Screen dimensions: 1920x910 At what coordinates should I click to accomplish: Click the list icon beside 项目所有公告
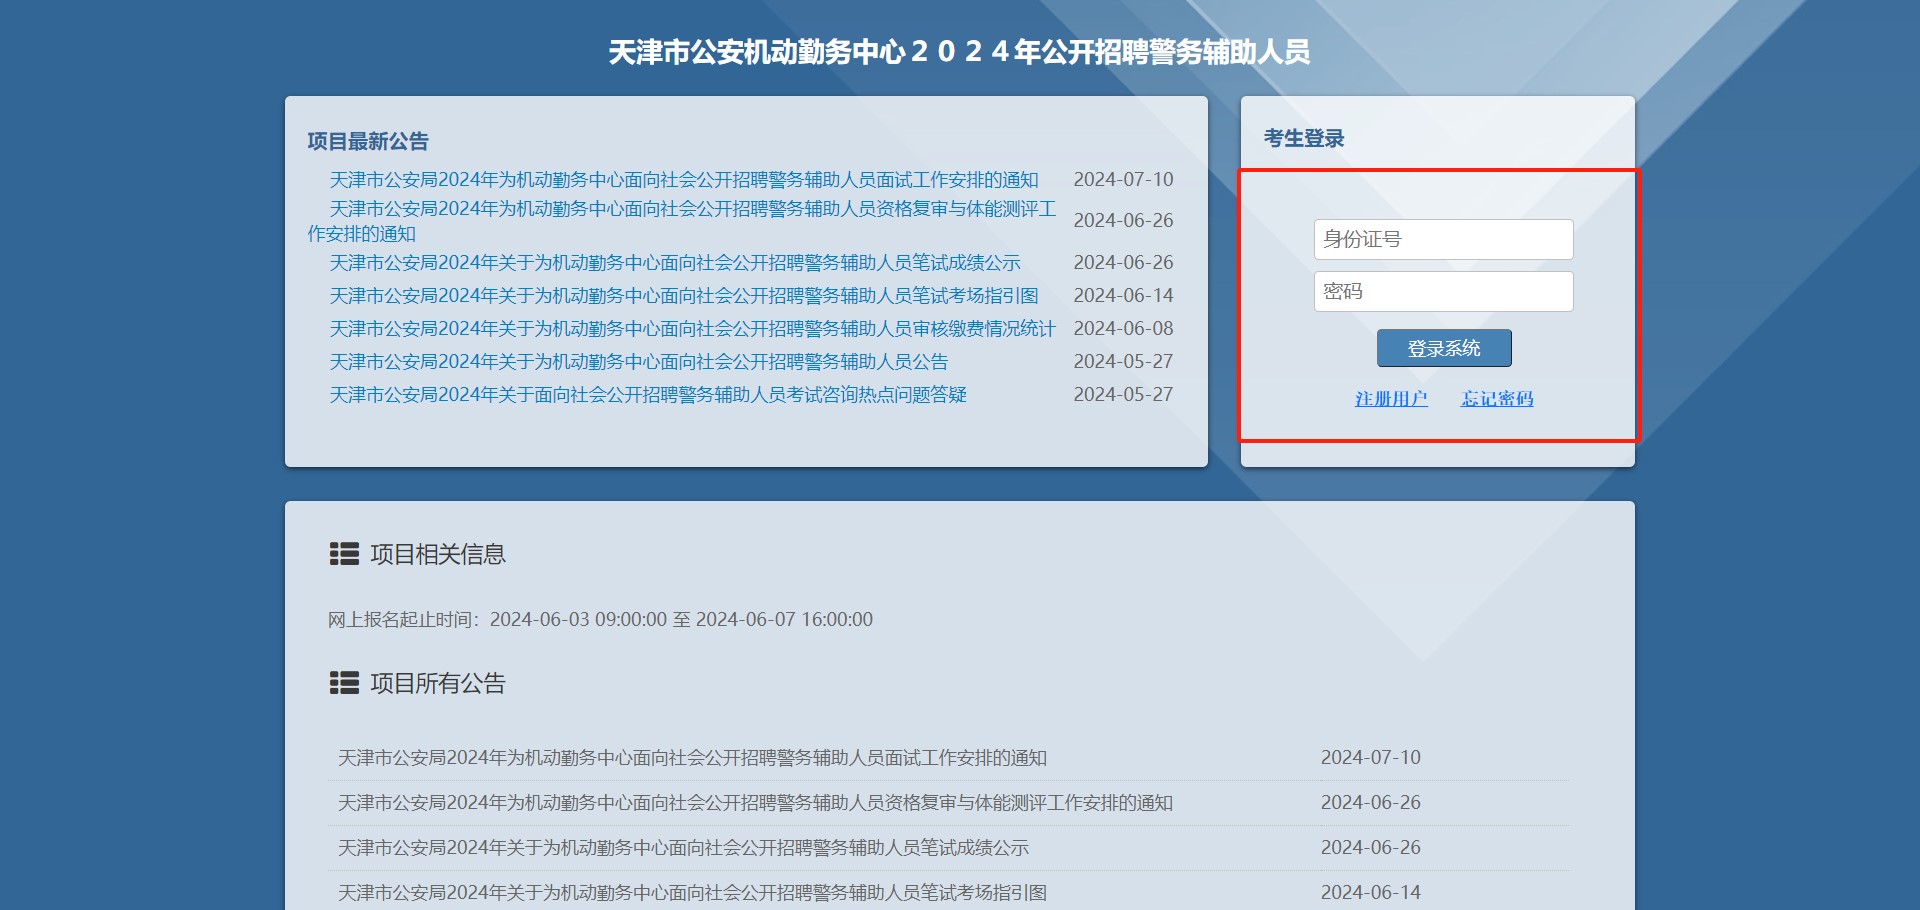pos(344,683)
